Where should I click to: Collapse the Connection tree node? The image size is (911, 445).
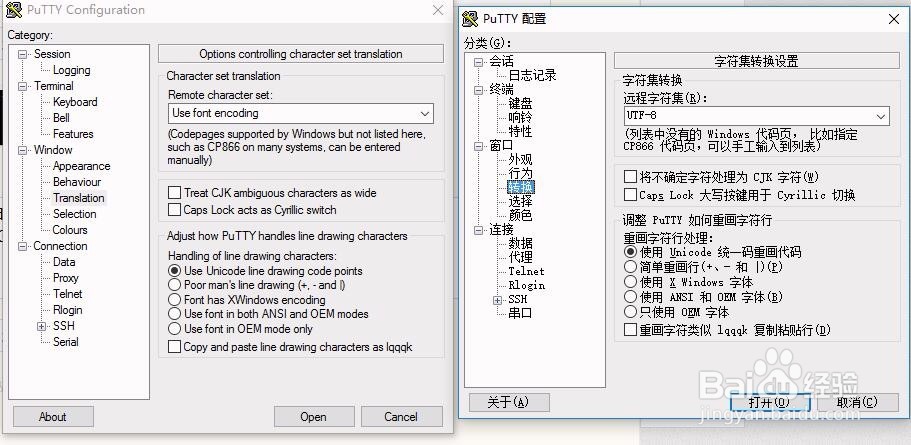point(23,246)
